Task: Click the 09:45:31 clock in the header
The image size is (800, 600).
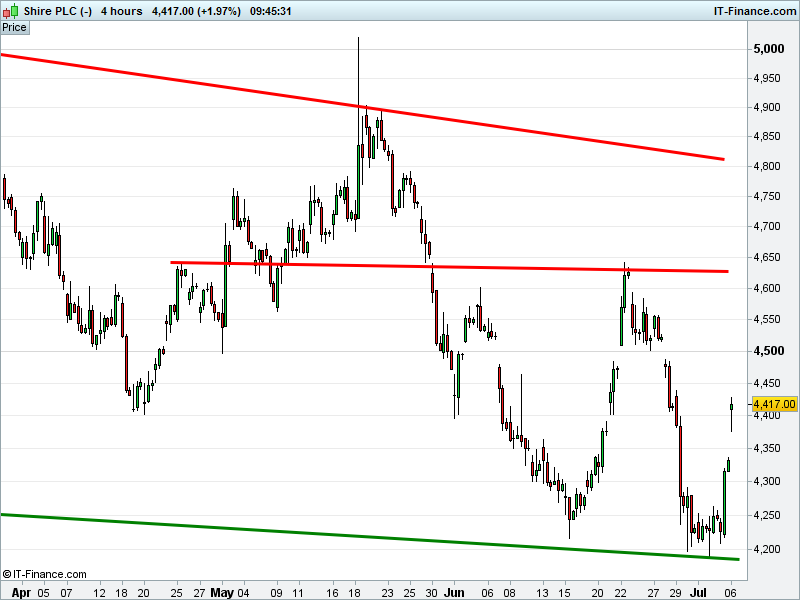Action: [x=270, y=11]
